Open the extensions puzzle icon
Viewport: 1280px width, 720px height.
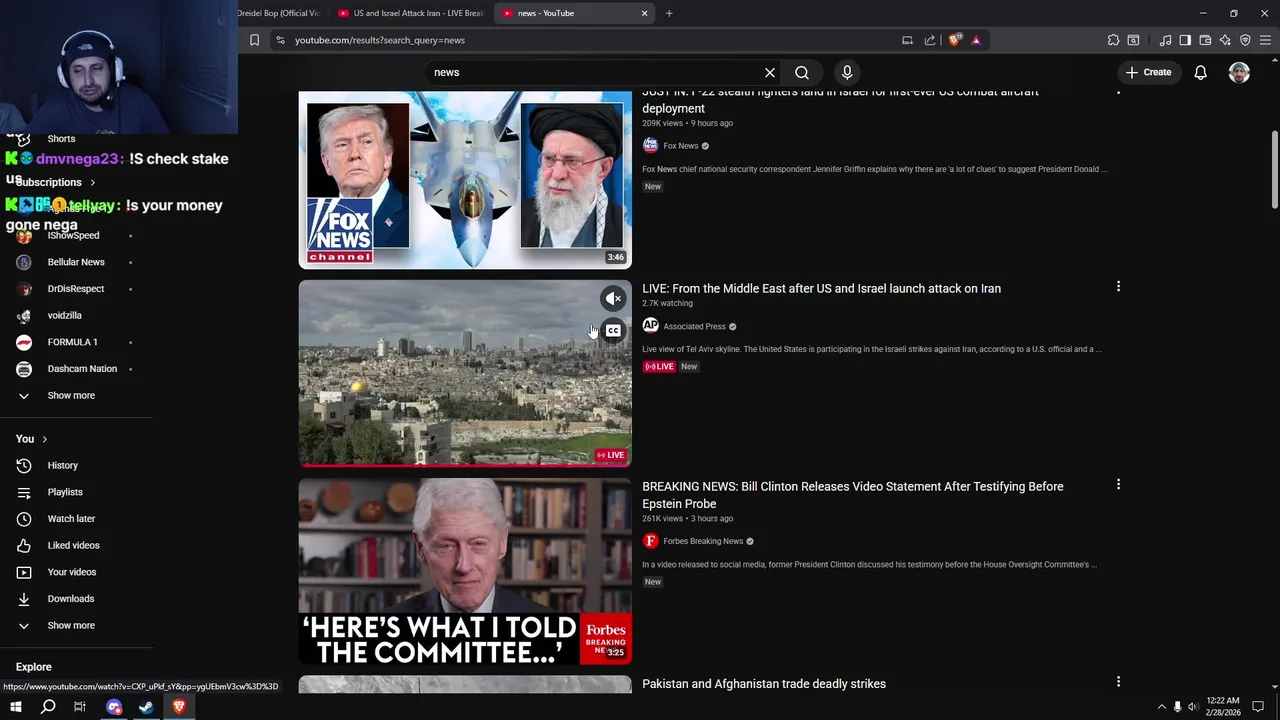click(1113, 40)
